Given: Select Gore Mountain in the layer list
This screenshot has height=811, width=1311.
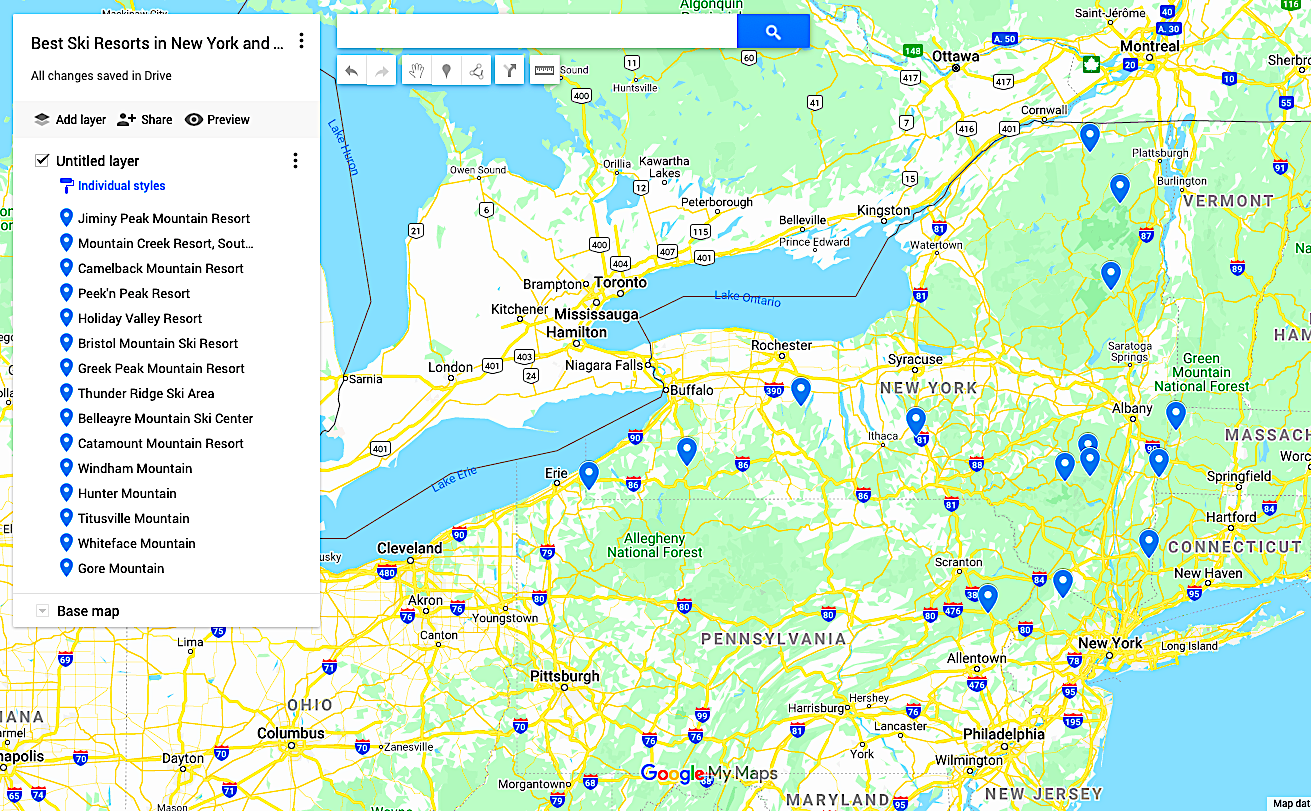Looking at the screenshot, I should [x=121, y=568].
